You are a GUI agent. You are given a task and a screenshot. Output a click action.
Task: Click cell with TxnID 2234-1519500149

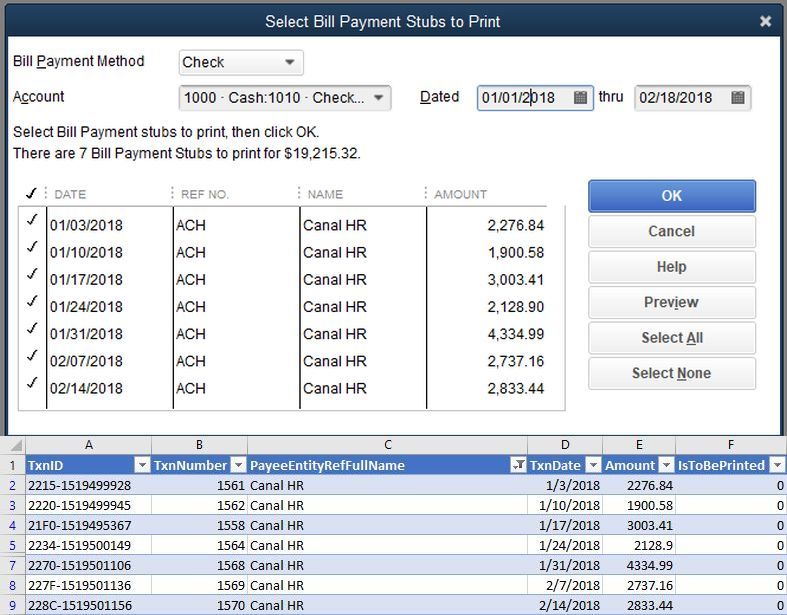(x=88, y=545)
